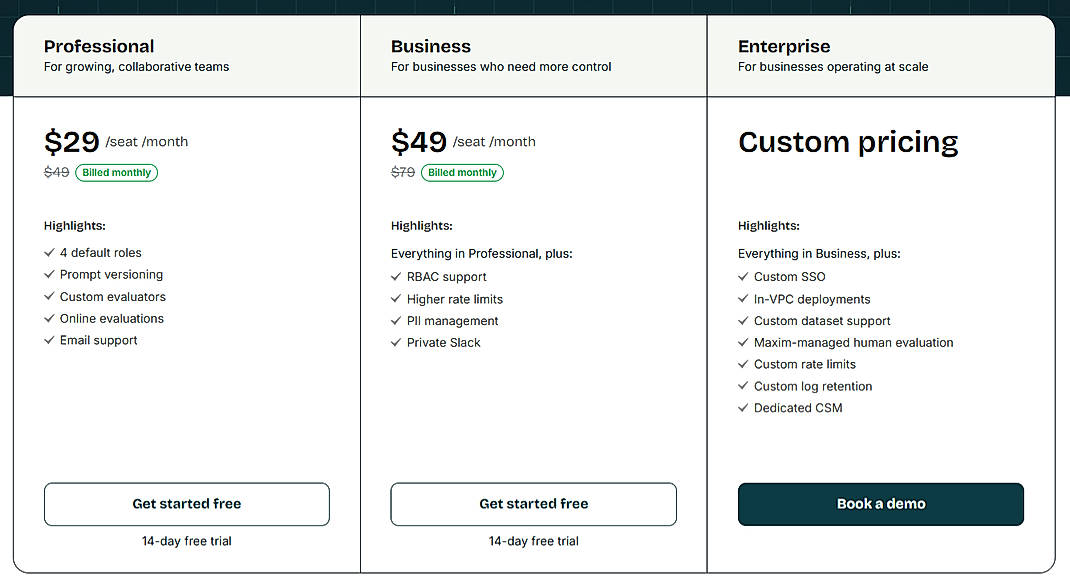1070x586 pixels.
Task: Click the In-VPC deployments text
Action: coord(812,299)
